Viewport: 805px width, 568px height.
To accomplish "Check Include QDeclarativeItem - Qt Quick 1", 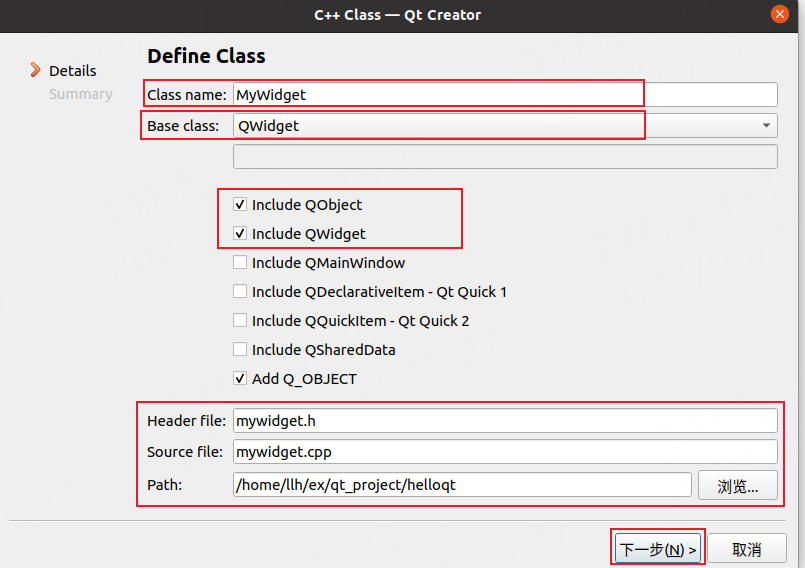I will [x=240, y=292].
